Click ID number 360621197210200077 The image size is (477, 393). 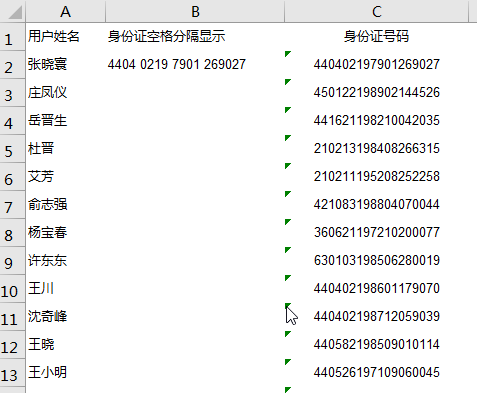(376, 233)
